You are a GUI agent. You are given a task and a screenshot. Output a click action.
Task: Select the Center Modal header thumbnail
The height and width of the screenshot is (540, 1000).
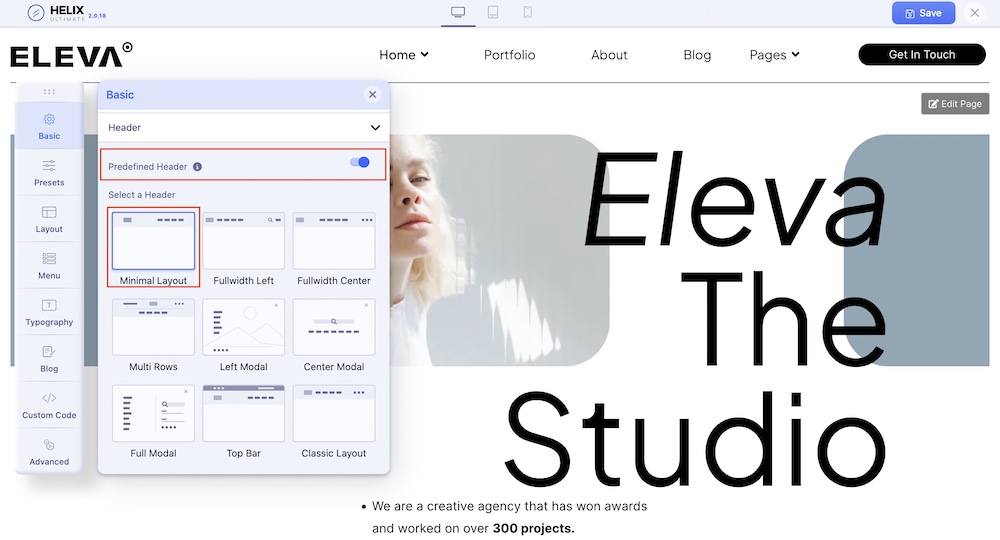[334, 327]
